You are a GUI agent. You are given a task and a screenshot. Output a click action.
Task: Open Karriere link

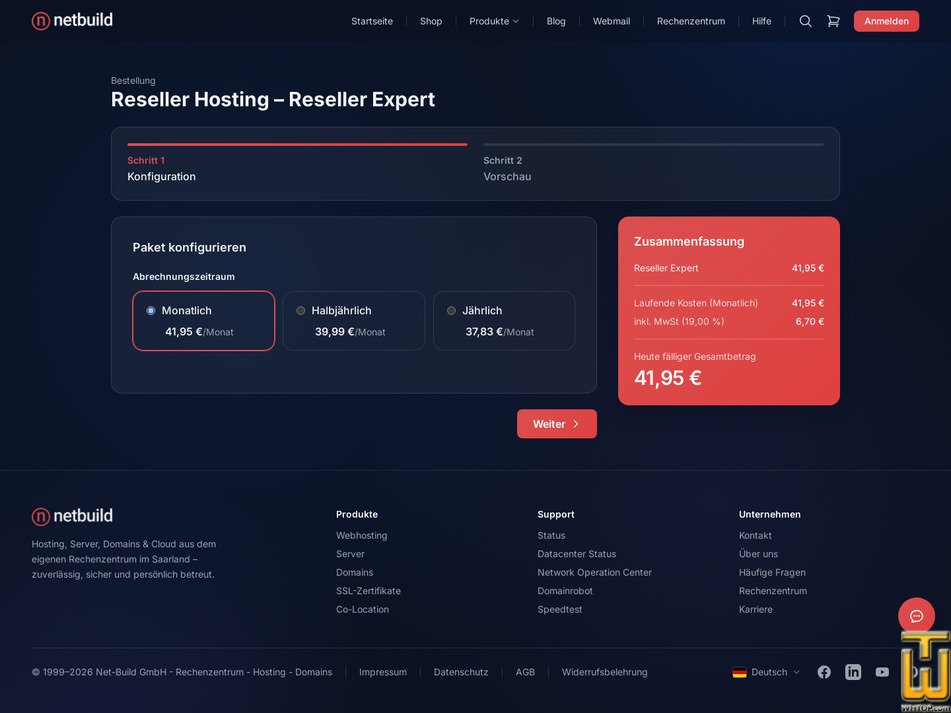point(755,609)
